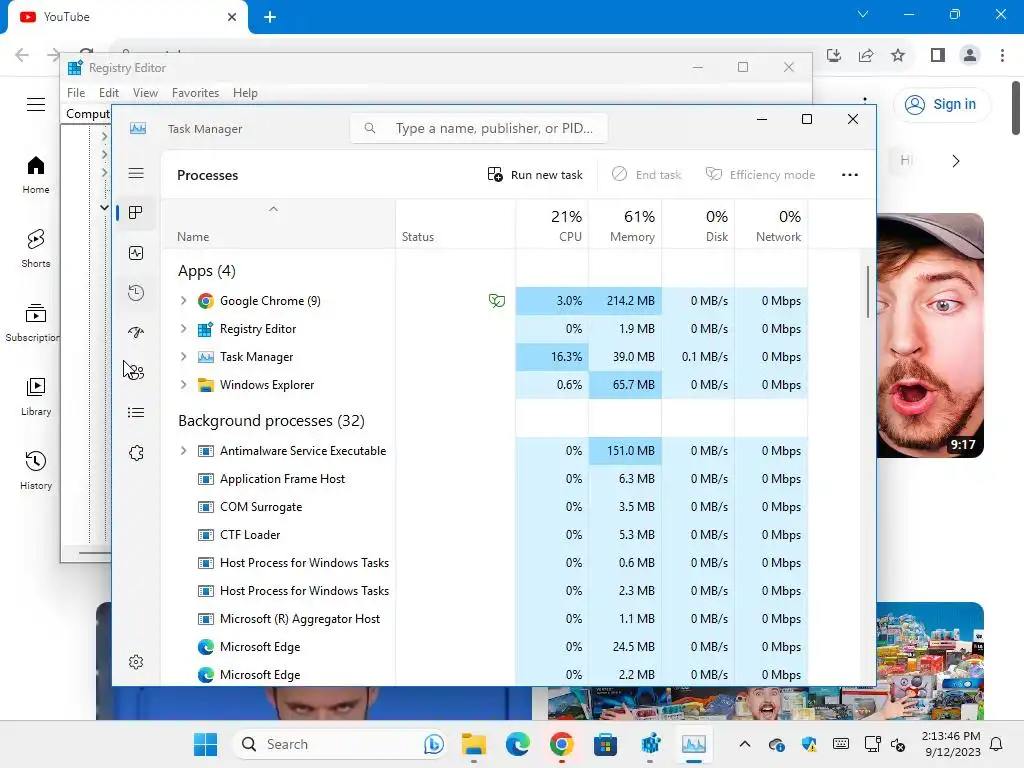
Task: Click the Windows taskbar Search box
Action: 339,744
